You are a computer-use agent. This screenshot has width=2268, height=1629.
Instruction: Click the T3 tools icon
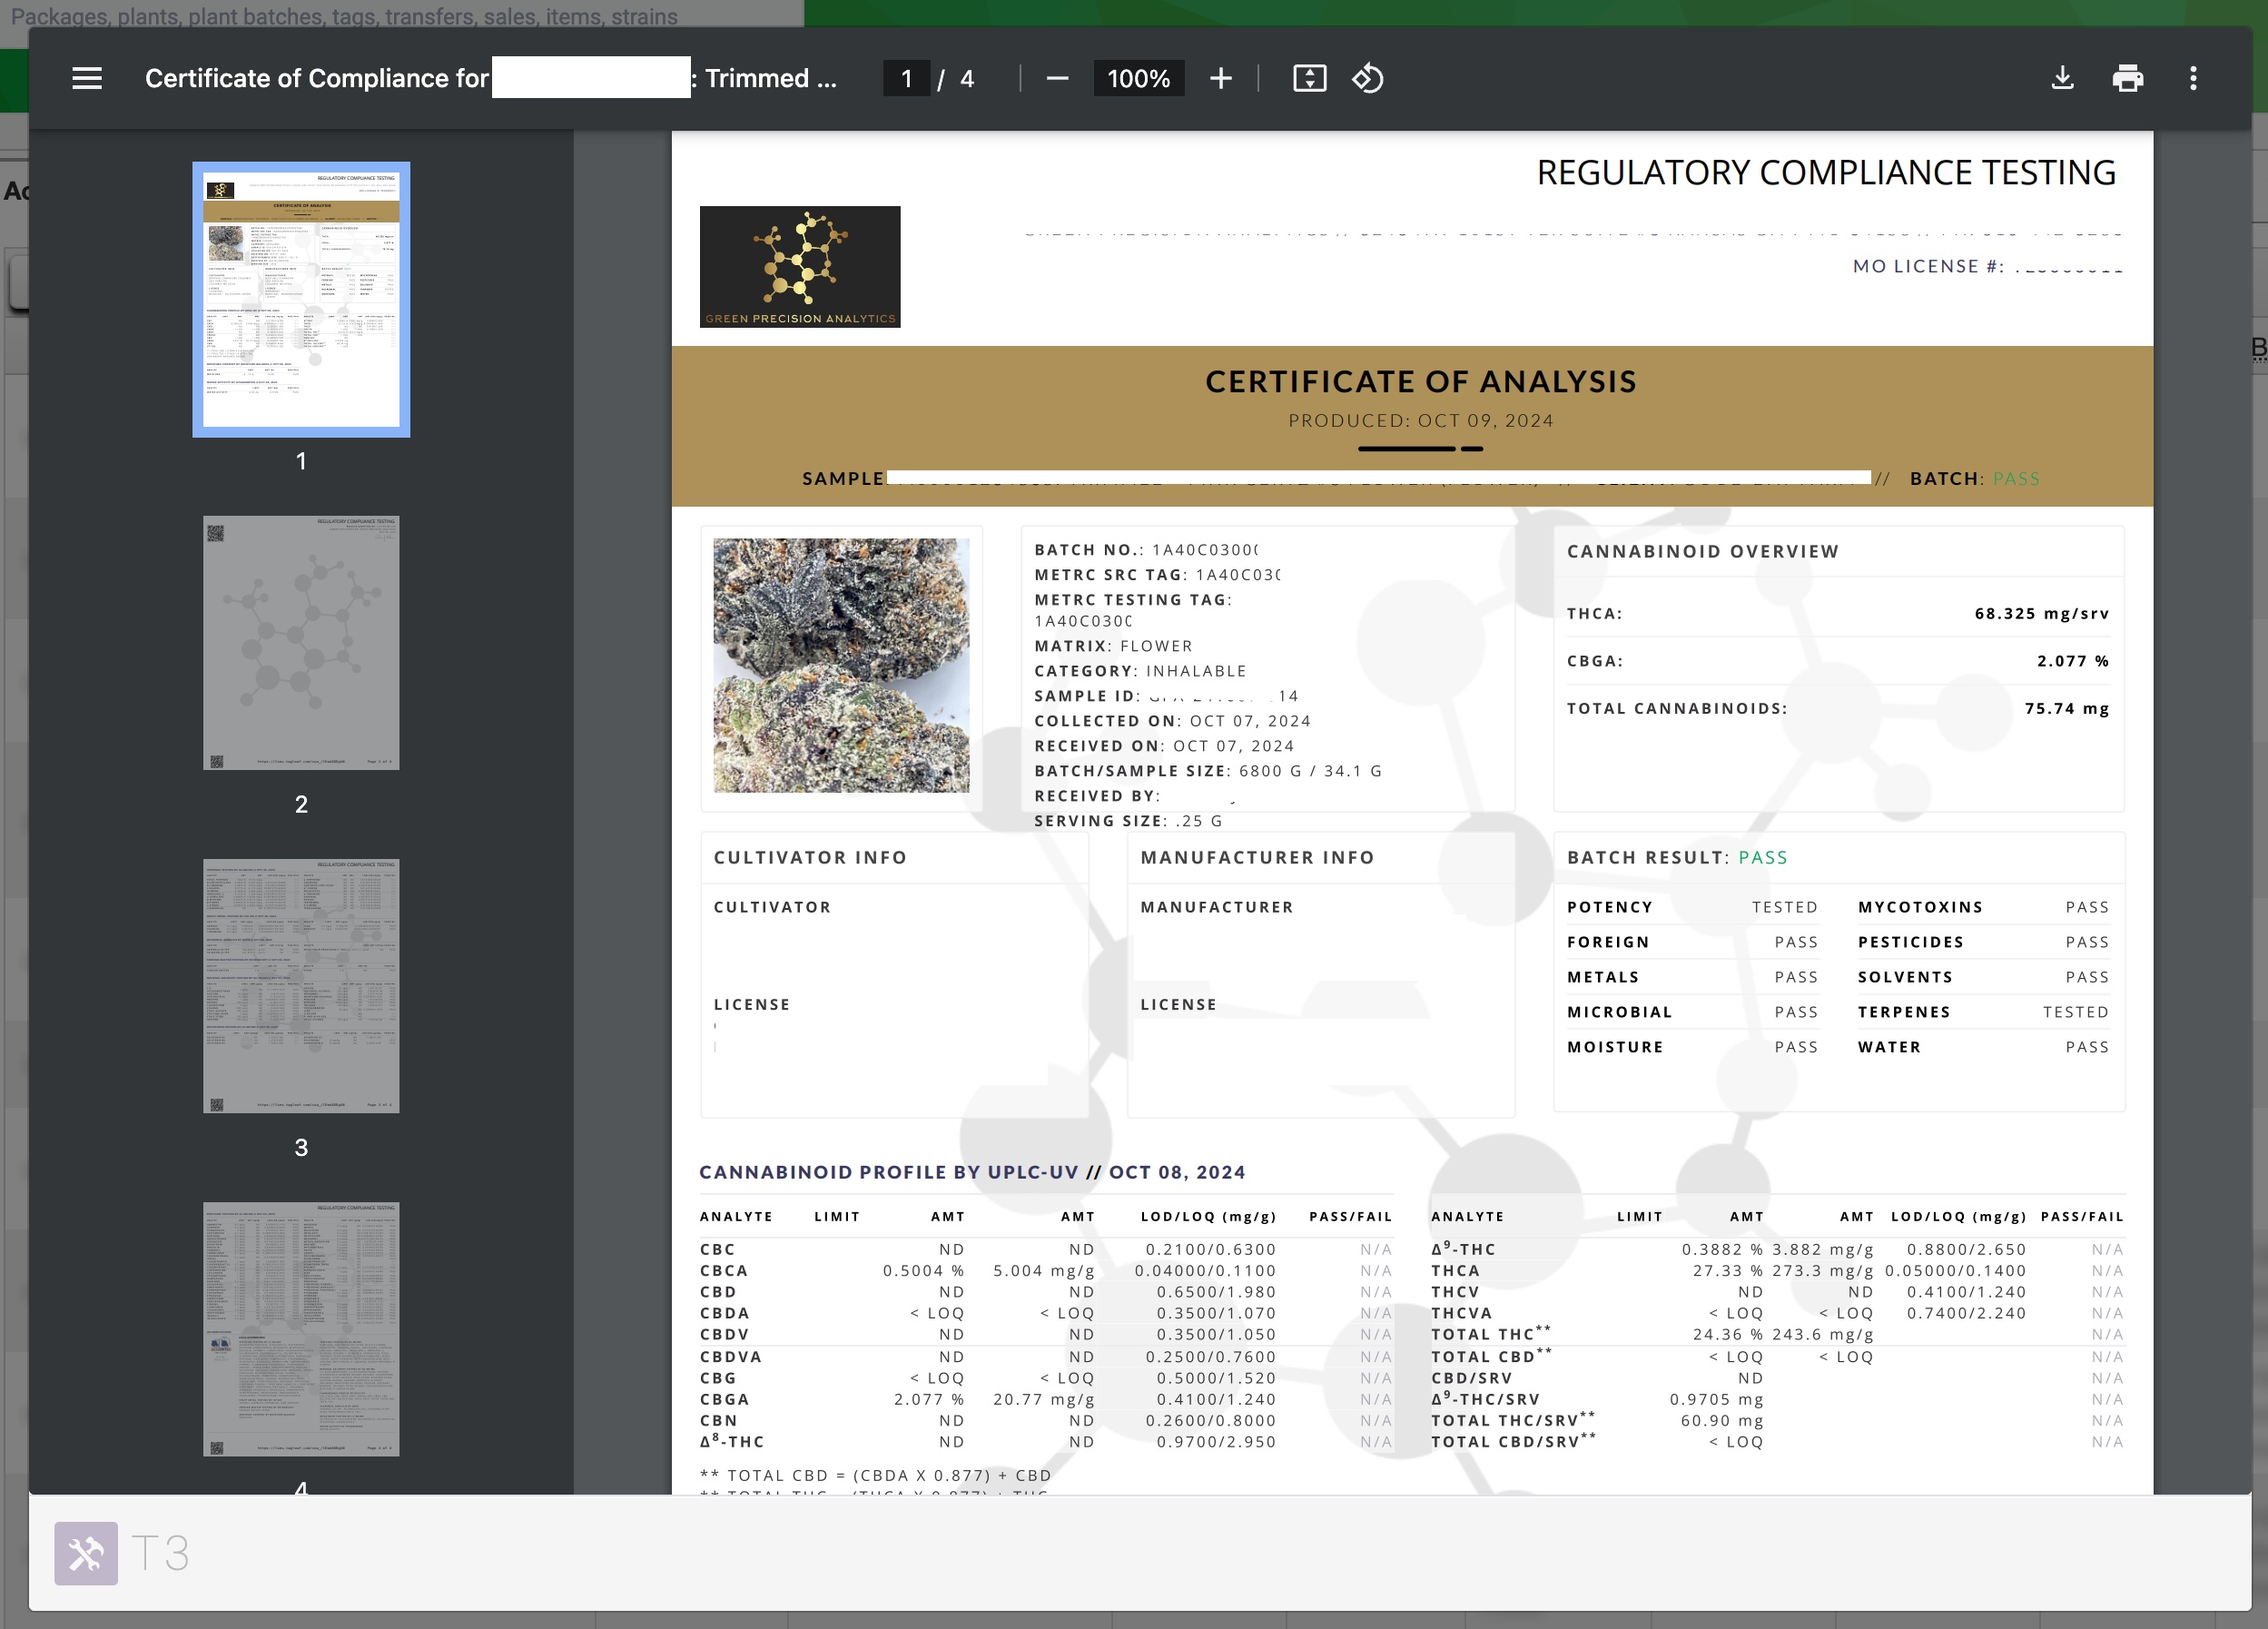tap(86, 1552)
